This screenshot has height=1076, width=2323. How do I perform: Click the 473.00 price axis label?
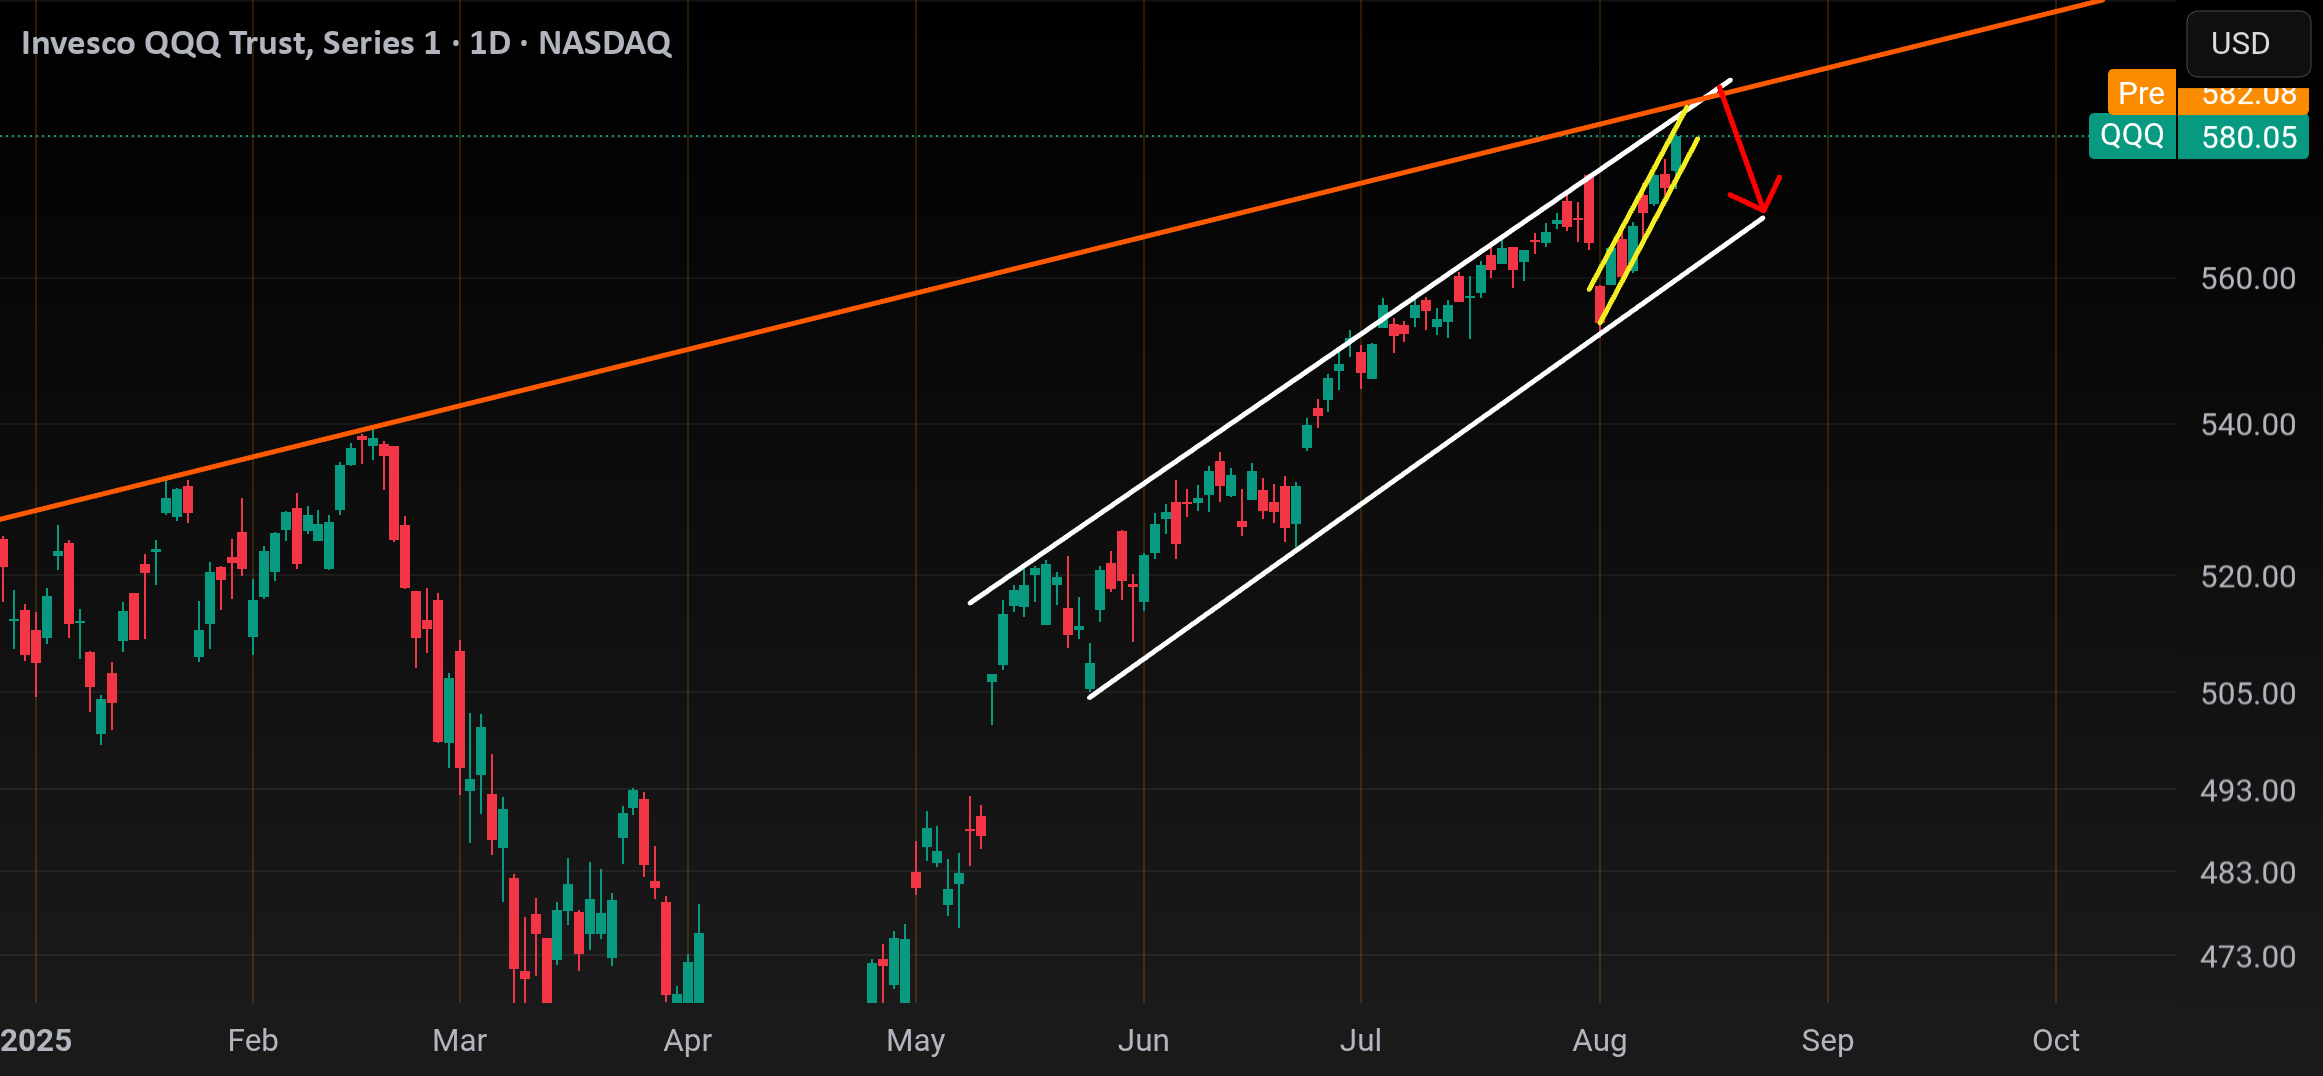tap(2247, 957)
